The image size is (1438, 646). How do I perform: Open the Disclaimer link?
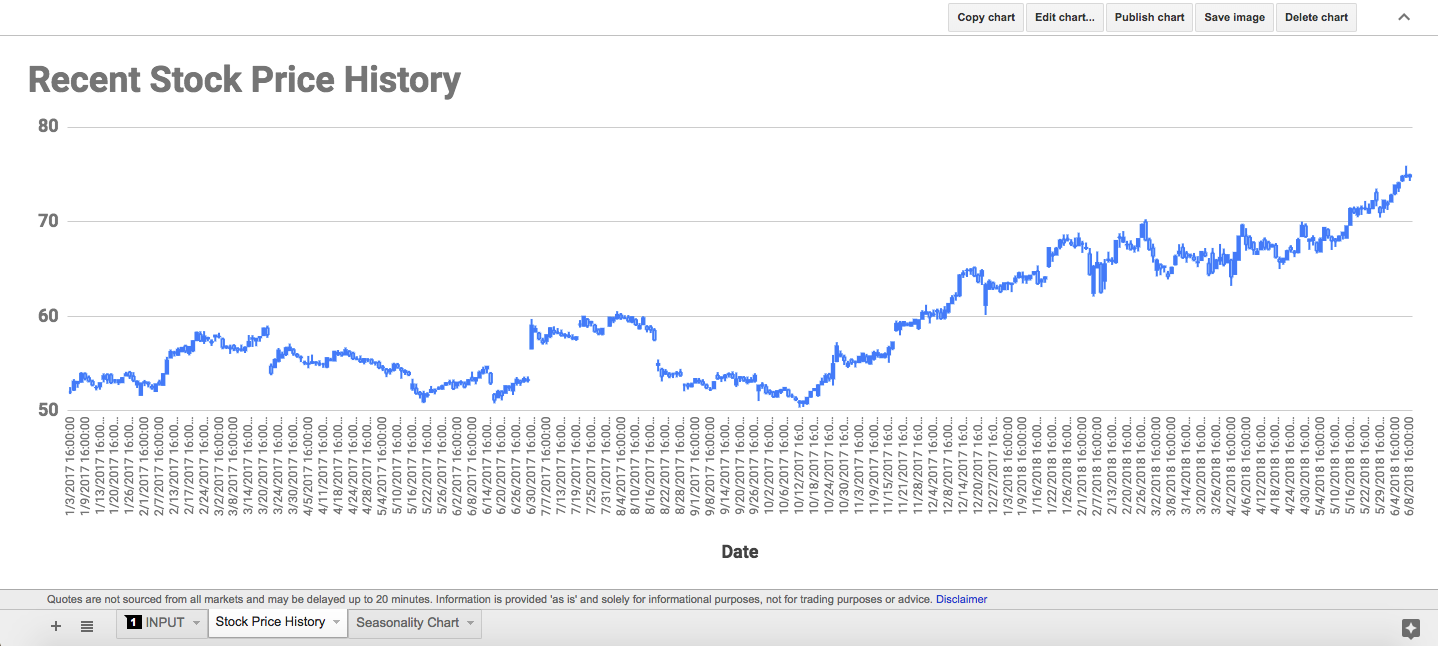pos(961,598)
